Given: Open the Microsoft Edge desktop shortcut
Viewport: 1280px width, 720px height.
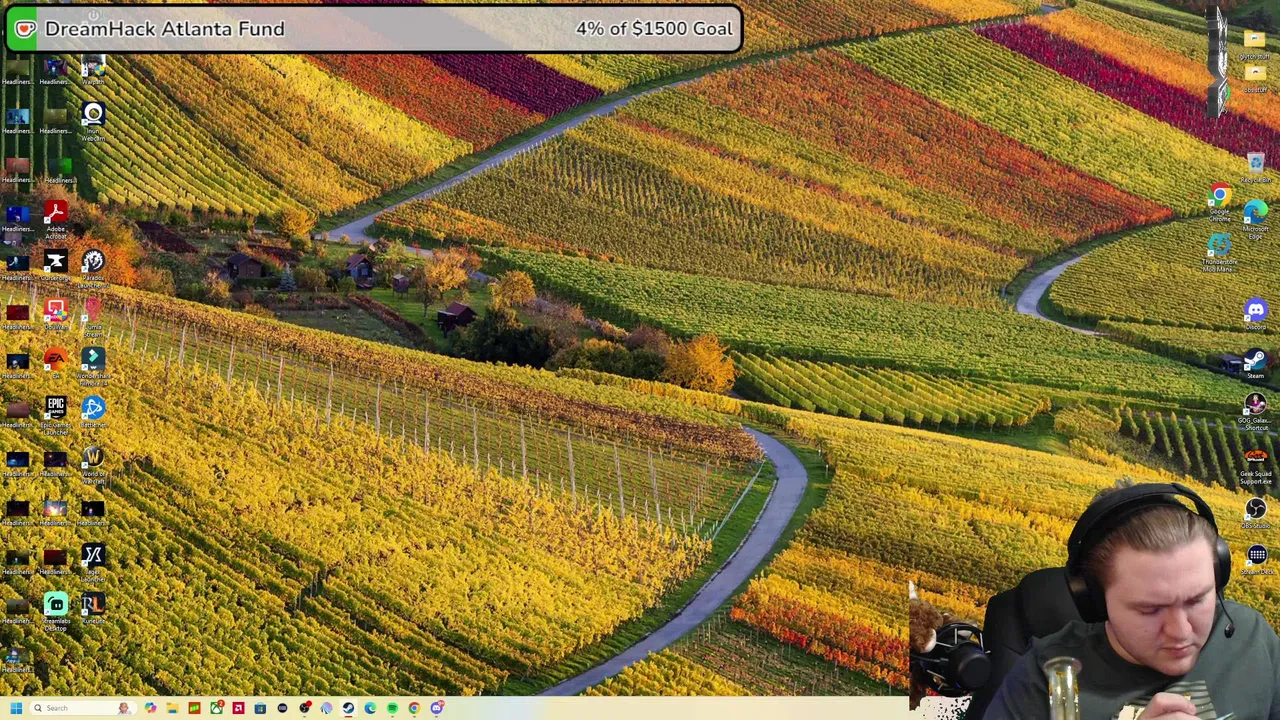Looking at the screenshot, I should pyautogui.click(x=1255, y=218).
